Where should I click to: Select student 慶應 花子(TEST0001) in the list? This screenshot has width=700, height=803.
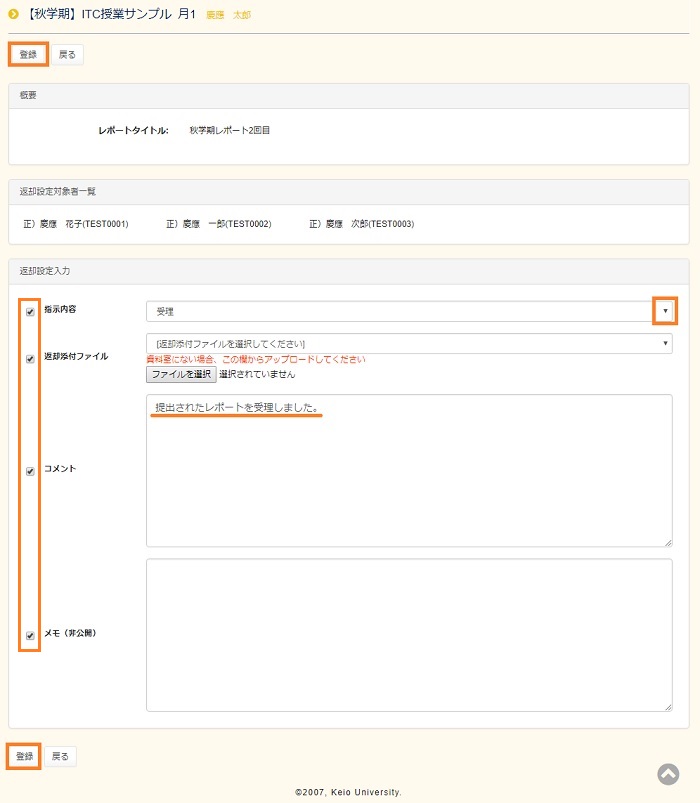[75, 224]
